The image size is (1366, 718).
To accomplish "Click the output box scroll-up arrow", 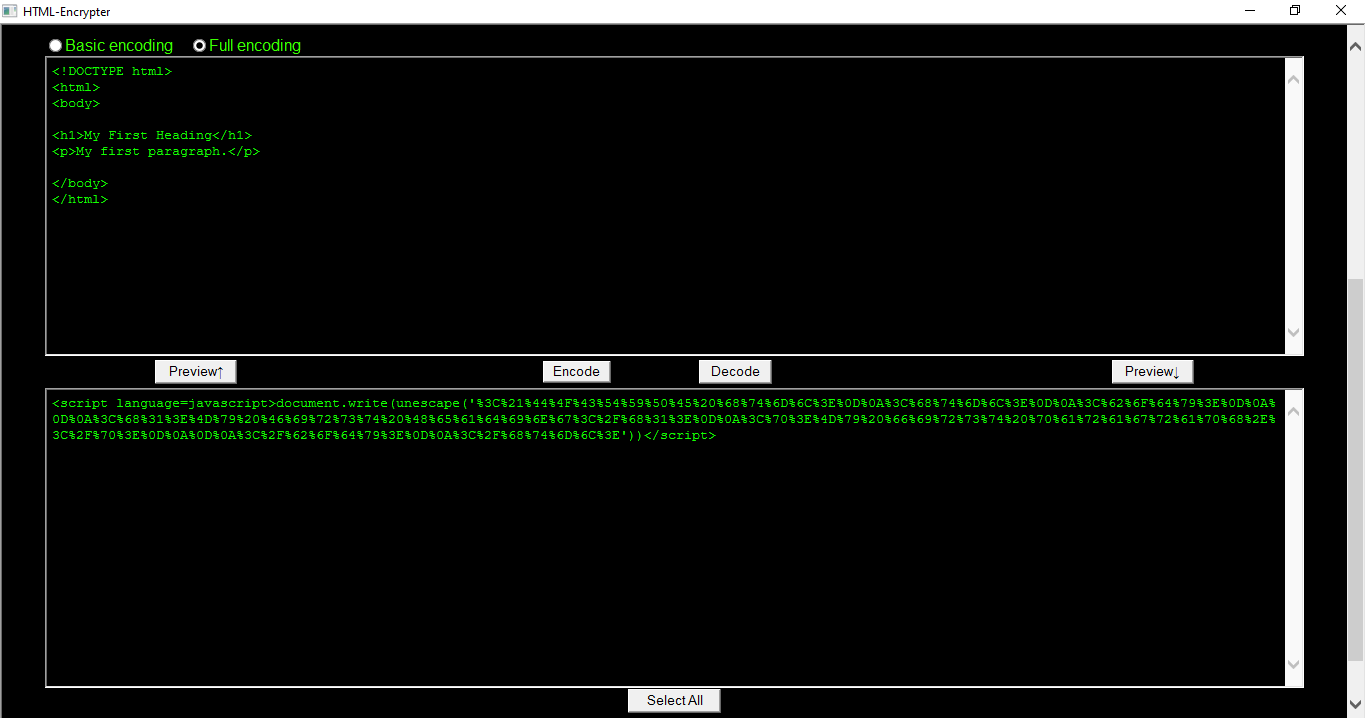I will 1293,411.
